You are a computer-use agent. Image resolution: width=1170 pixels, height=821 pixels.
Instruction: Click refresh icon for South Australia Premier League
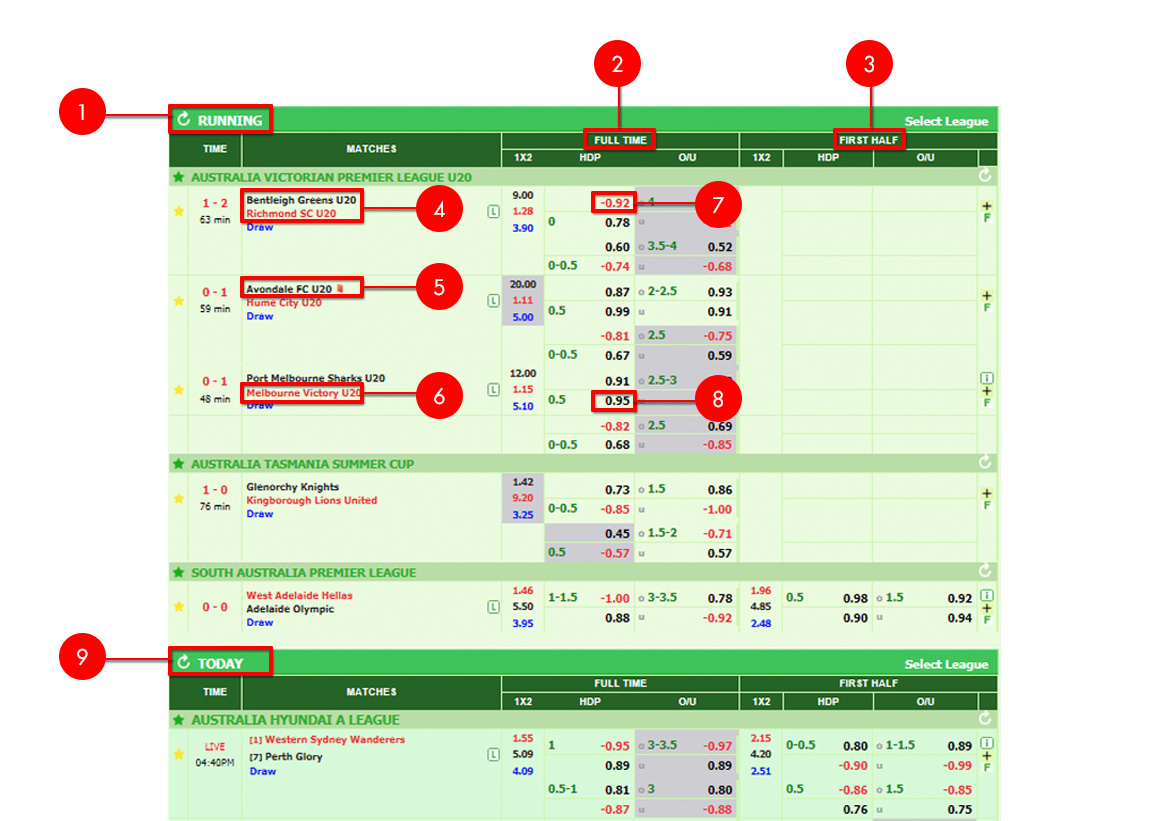[x=985, y=572]
